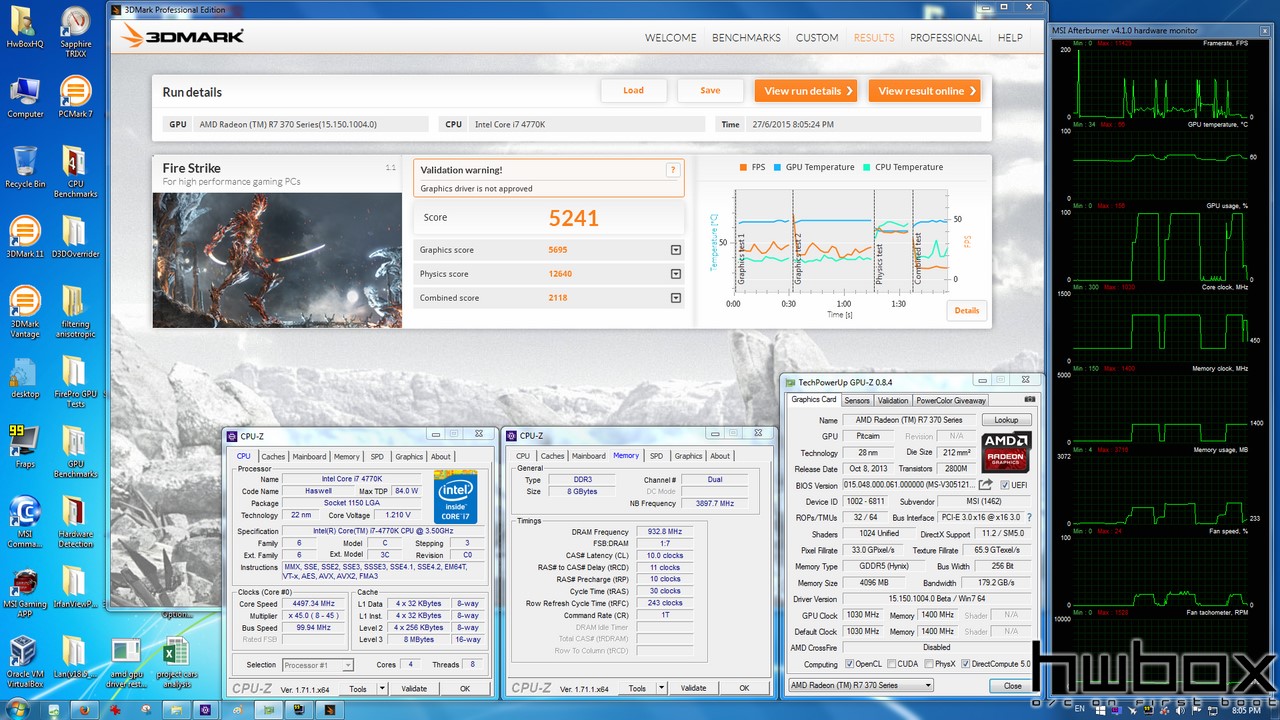Launch 3DMark 11 desktop shortcut
1280x720 pixels.
pos(24,237)
